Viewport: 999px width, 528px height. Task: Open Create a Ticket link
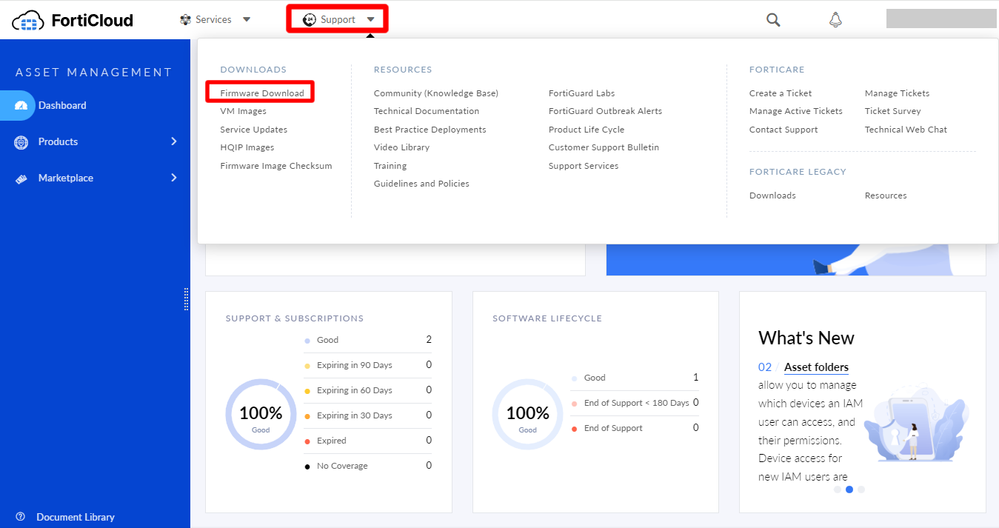[780, 93]
